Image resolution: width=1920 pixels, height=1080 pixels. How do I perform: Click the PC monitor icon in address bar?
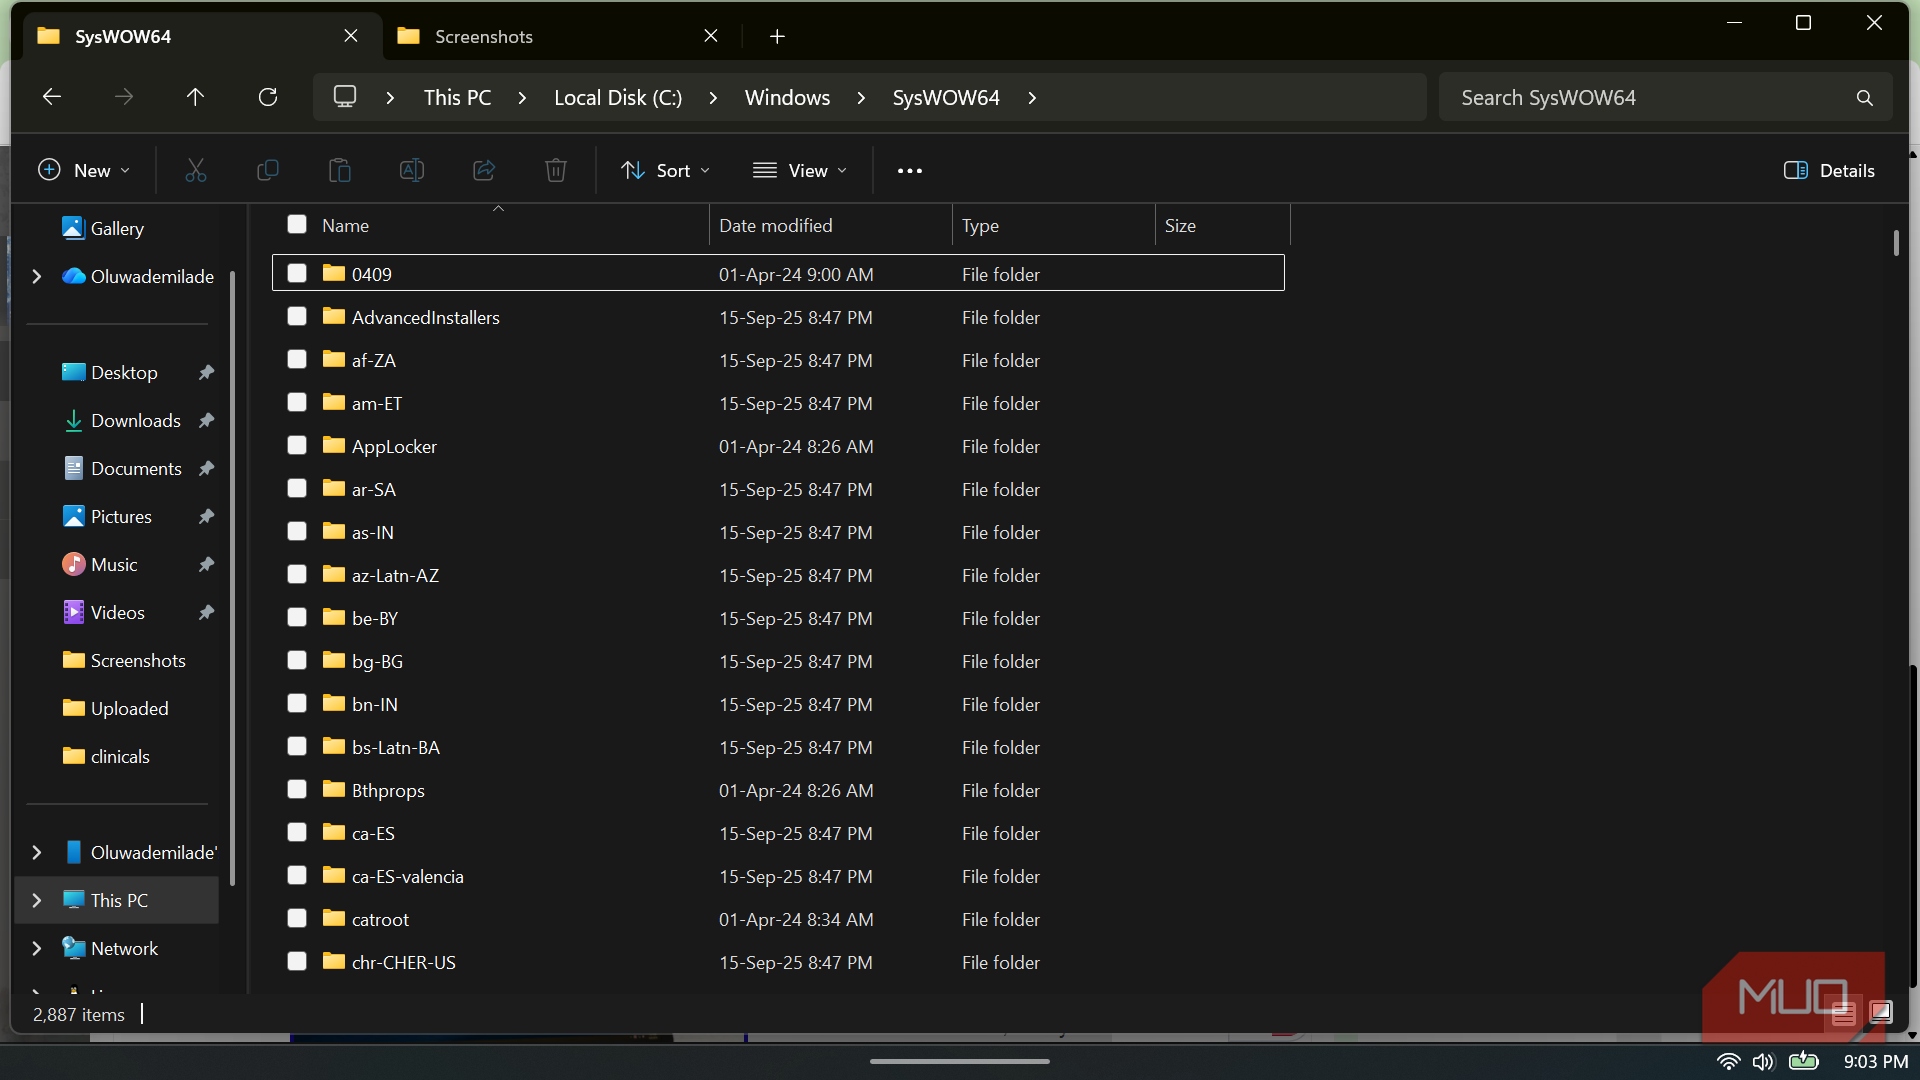click(345, 97)
